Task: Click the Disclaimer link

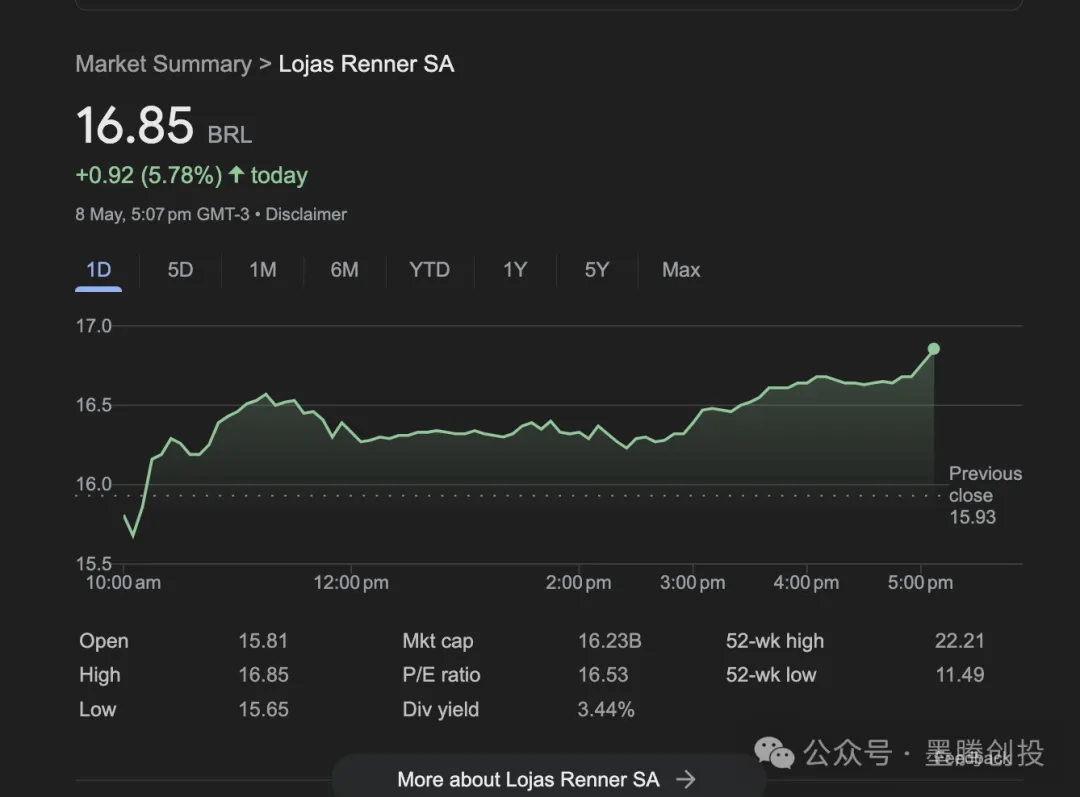Action: 306,214
